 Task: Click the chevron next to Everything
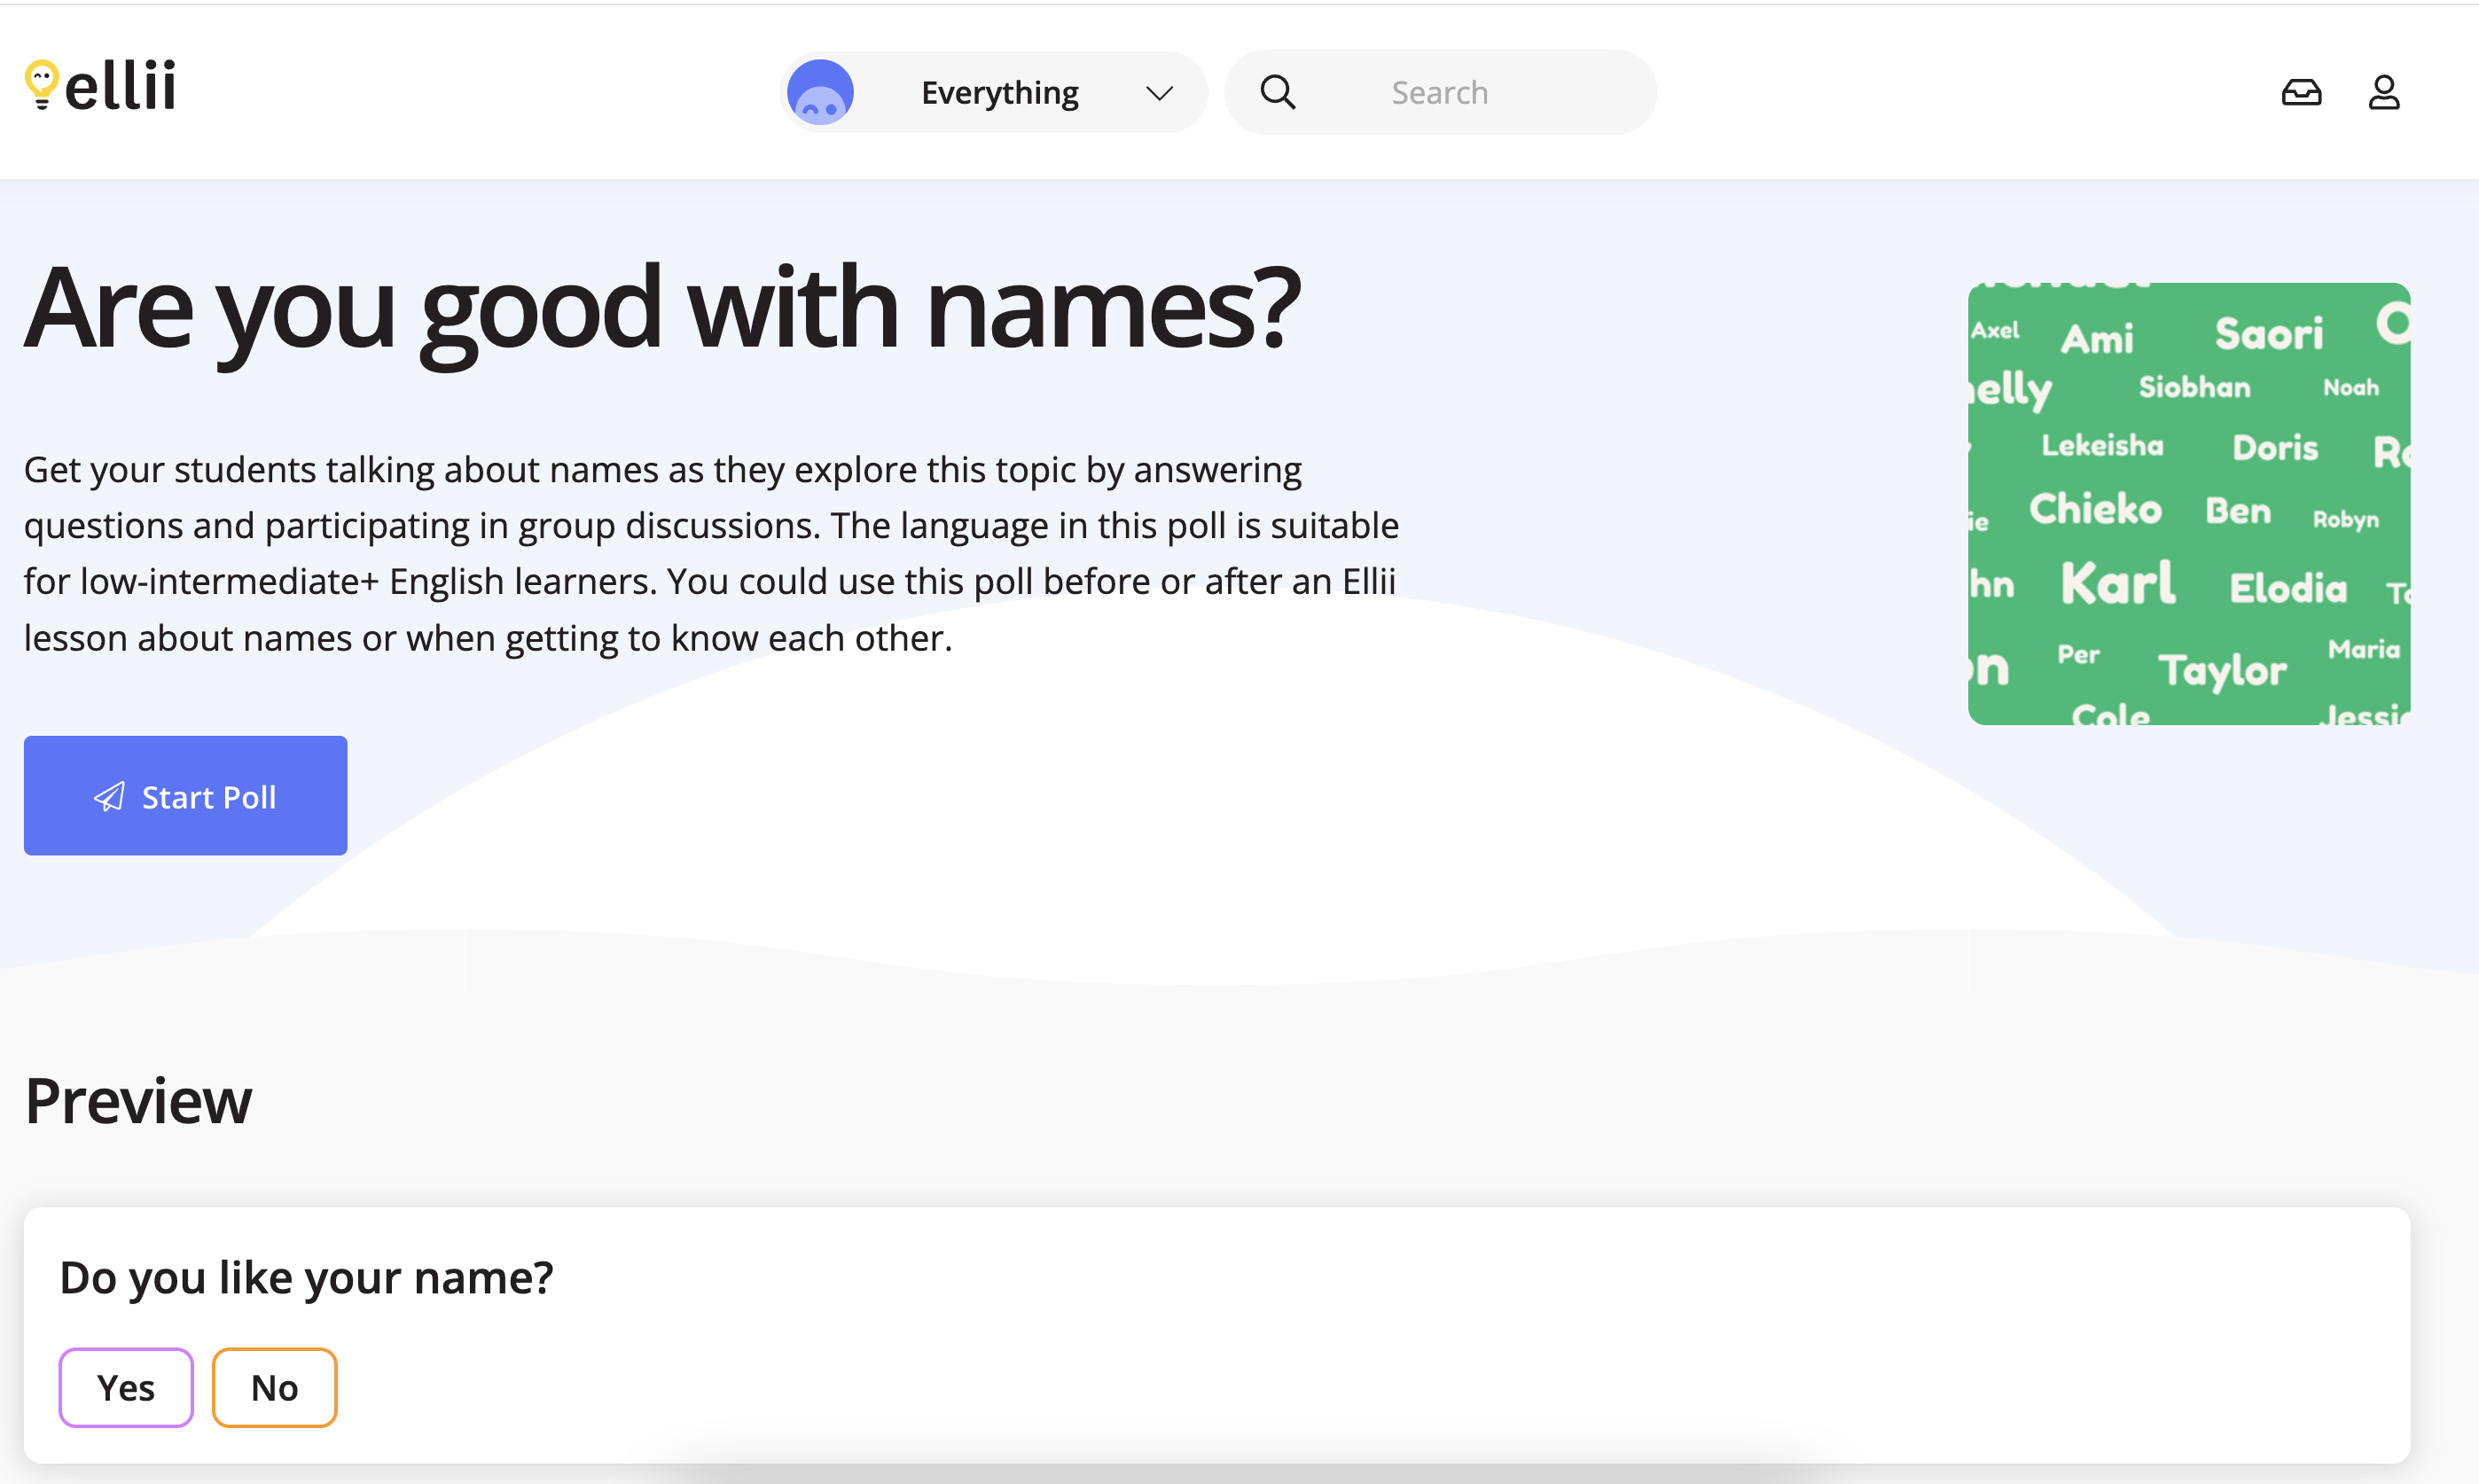(1158, 92)
